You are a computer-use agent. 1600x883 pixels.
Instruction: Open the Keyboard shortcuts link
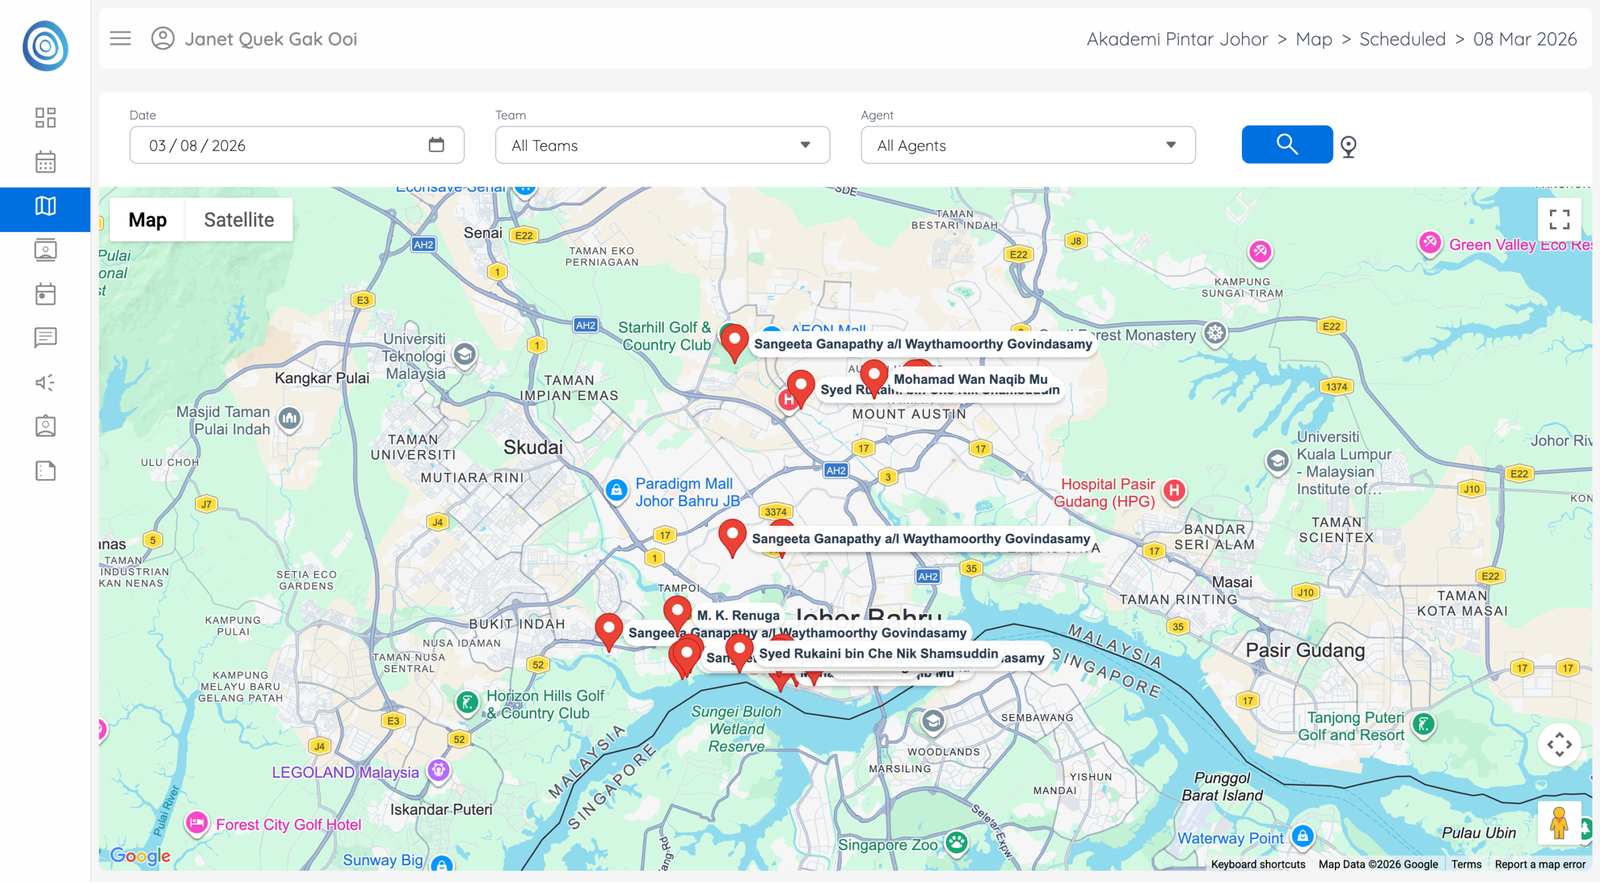tap(1257, 865)
